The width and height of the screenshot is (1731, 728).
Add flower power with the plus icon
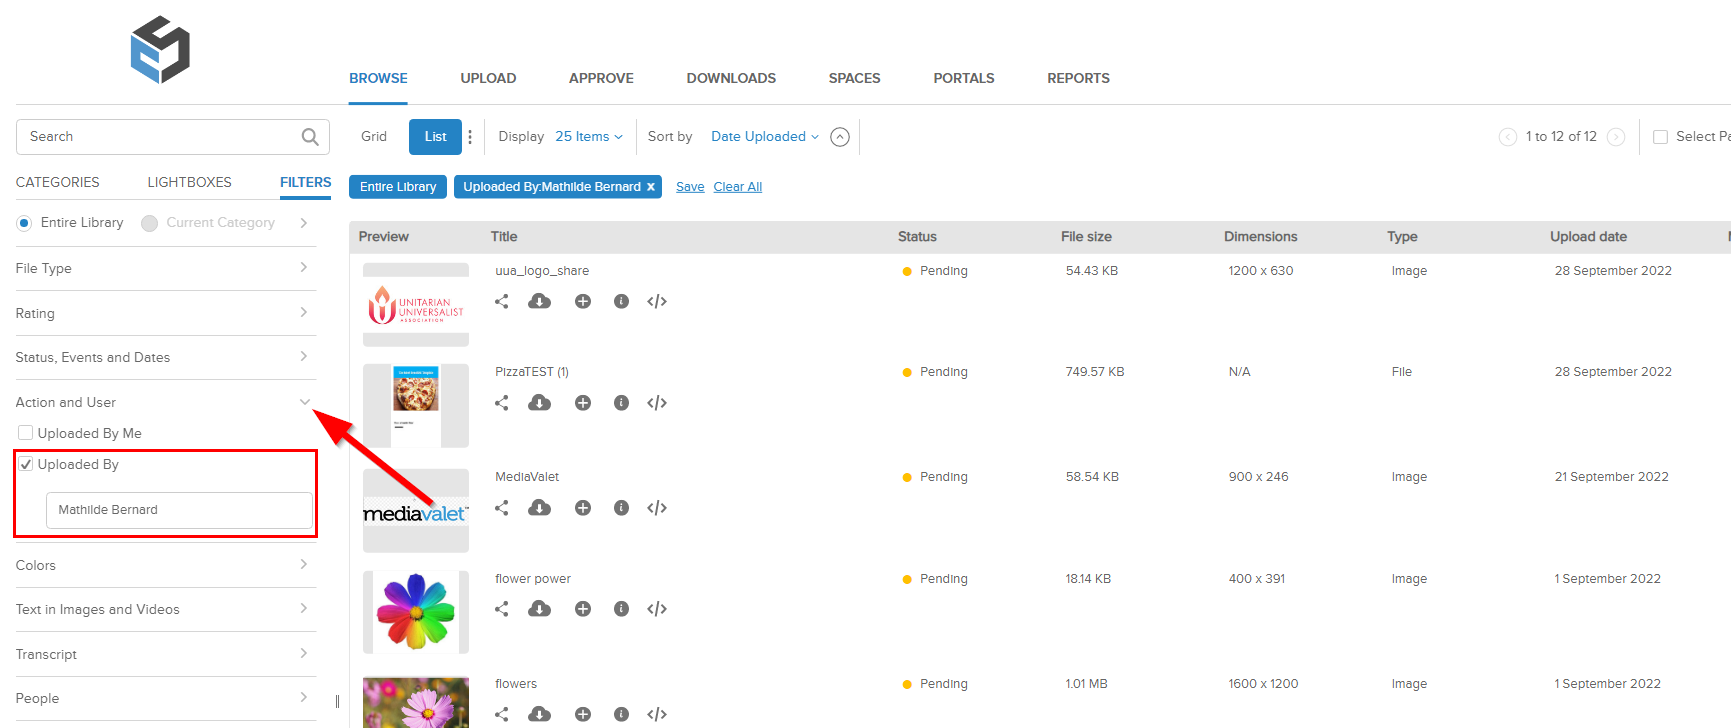(583, 609)
